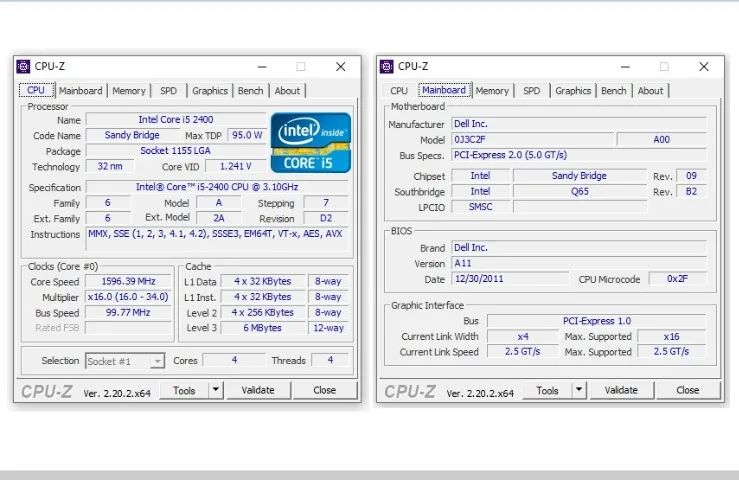Click the BIOS version value 'A11'
The height and width of the screenshot is (480, 739).
[579, 263]
